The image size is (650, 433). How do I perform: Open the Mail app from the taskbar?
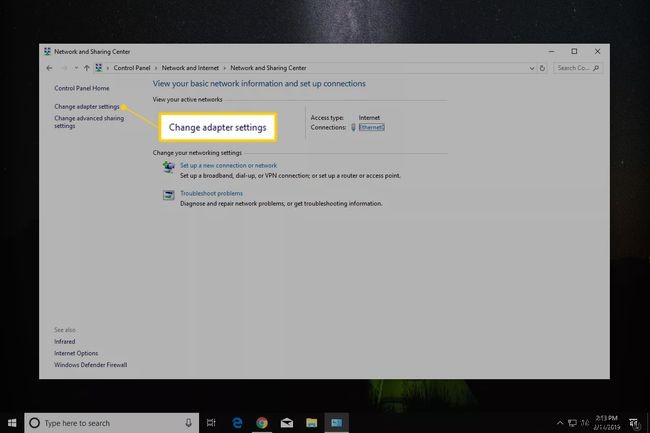[x=287, y=423]
